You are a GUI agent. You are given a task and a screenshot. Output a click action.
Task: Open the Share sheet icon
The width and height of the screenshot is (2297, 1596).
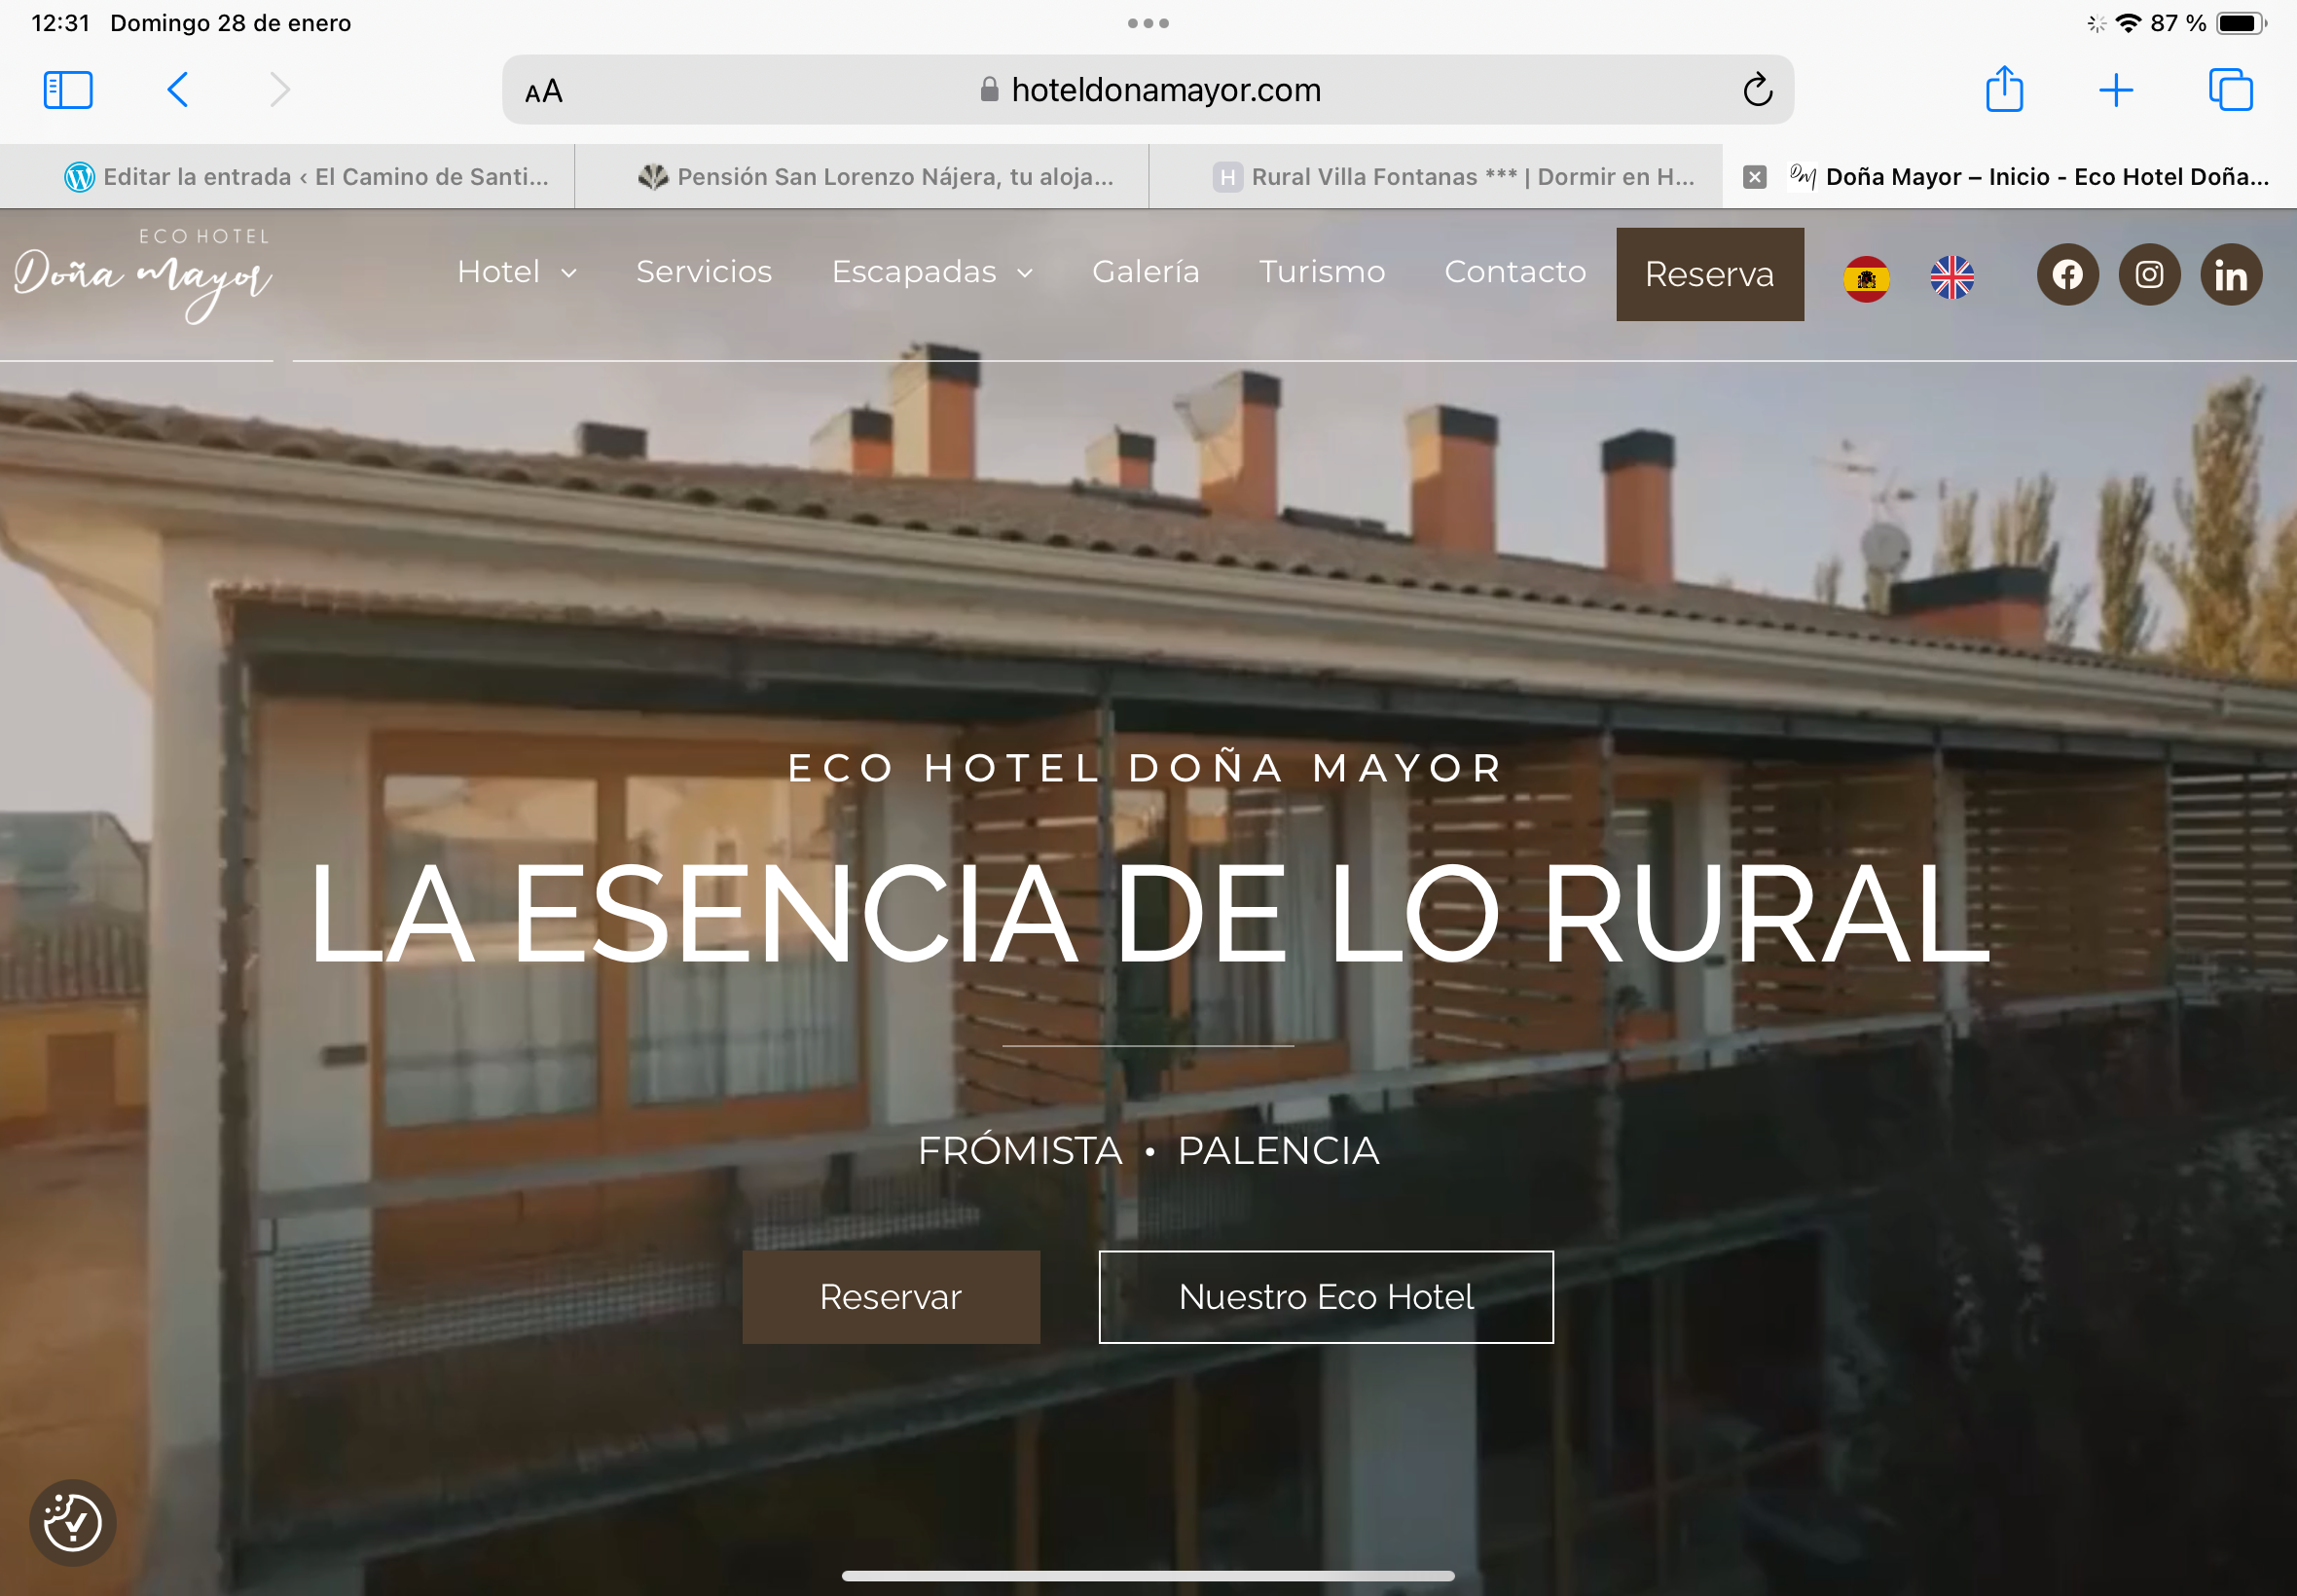click(2004, 90)
